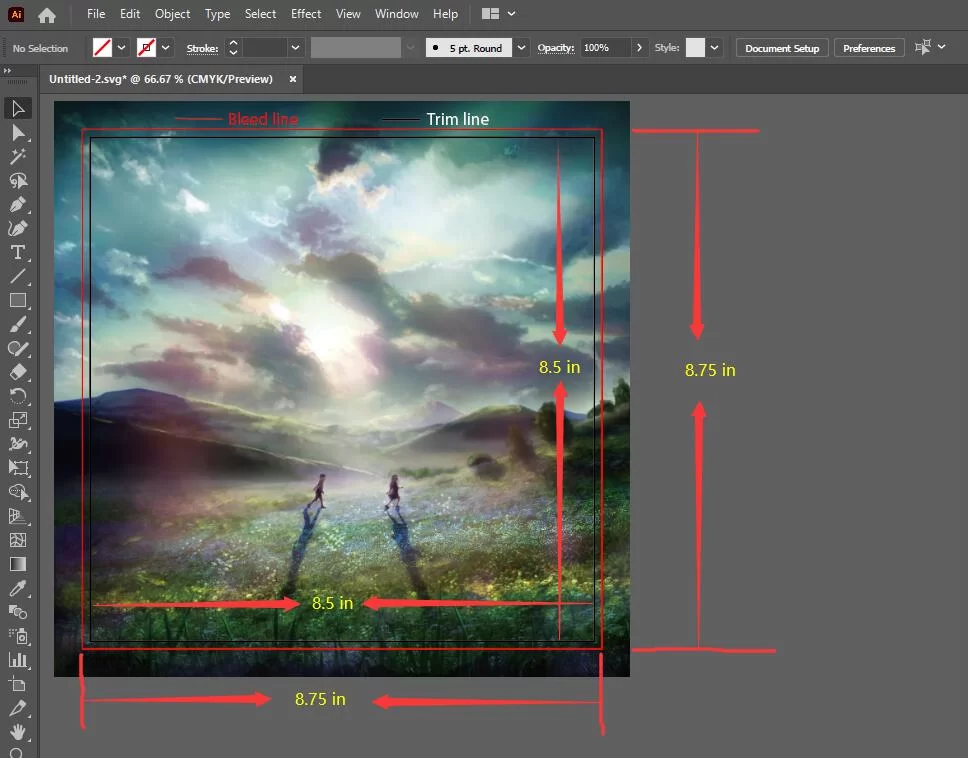Select the Paintbrush tool
The image size is (968, 758).
point(17,324)
